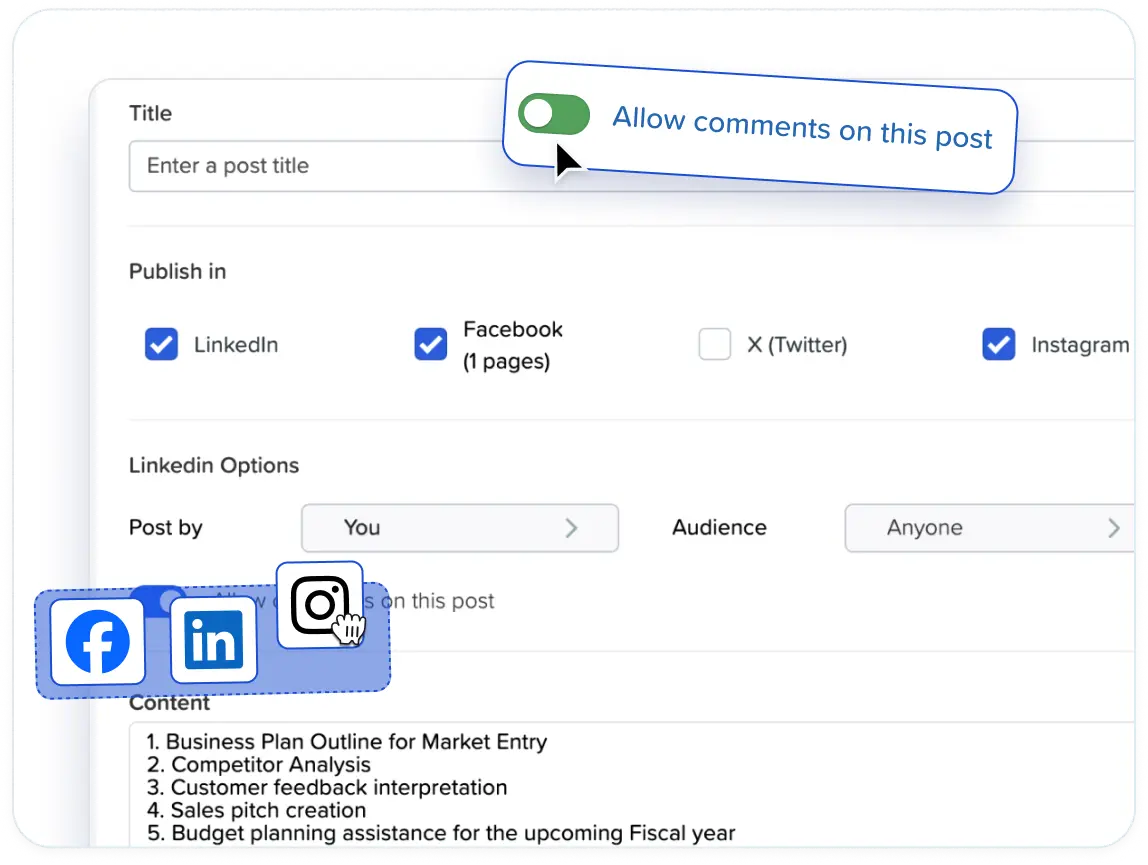The width and height of the screenshot is (1148, 865).
Task: Disable the Facebook (1 pages) checkbox
Action: pos(430,344)
